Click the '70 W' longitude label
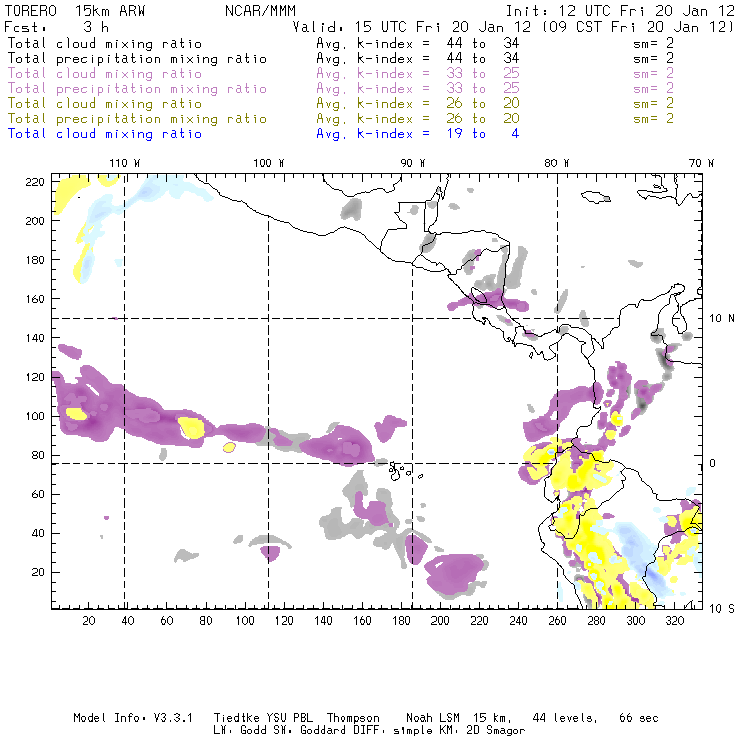The height and width of the screenshot is (740, 740). point(701,163)
